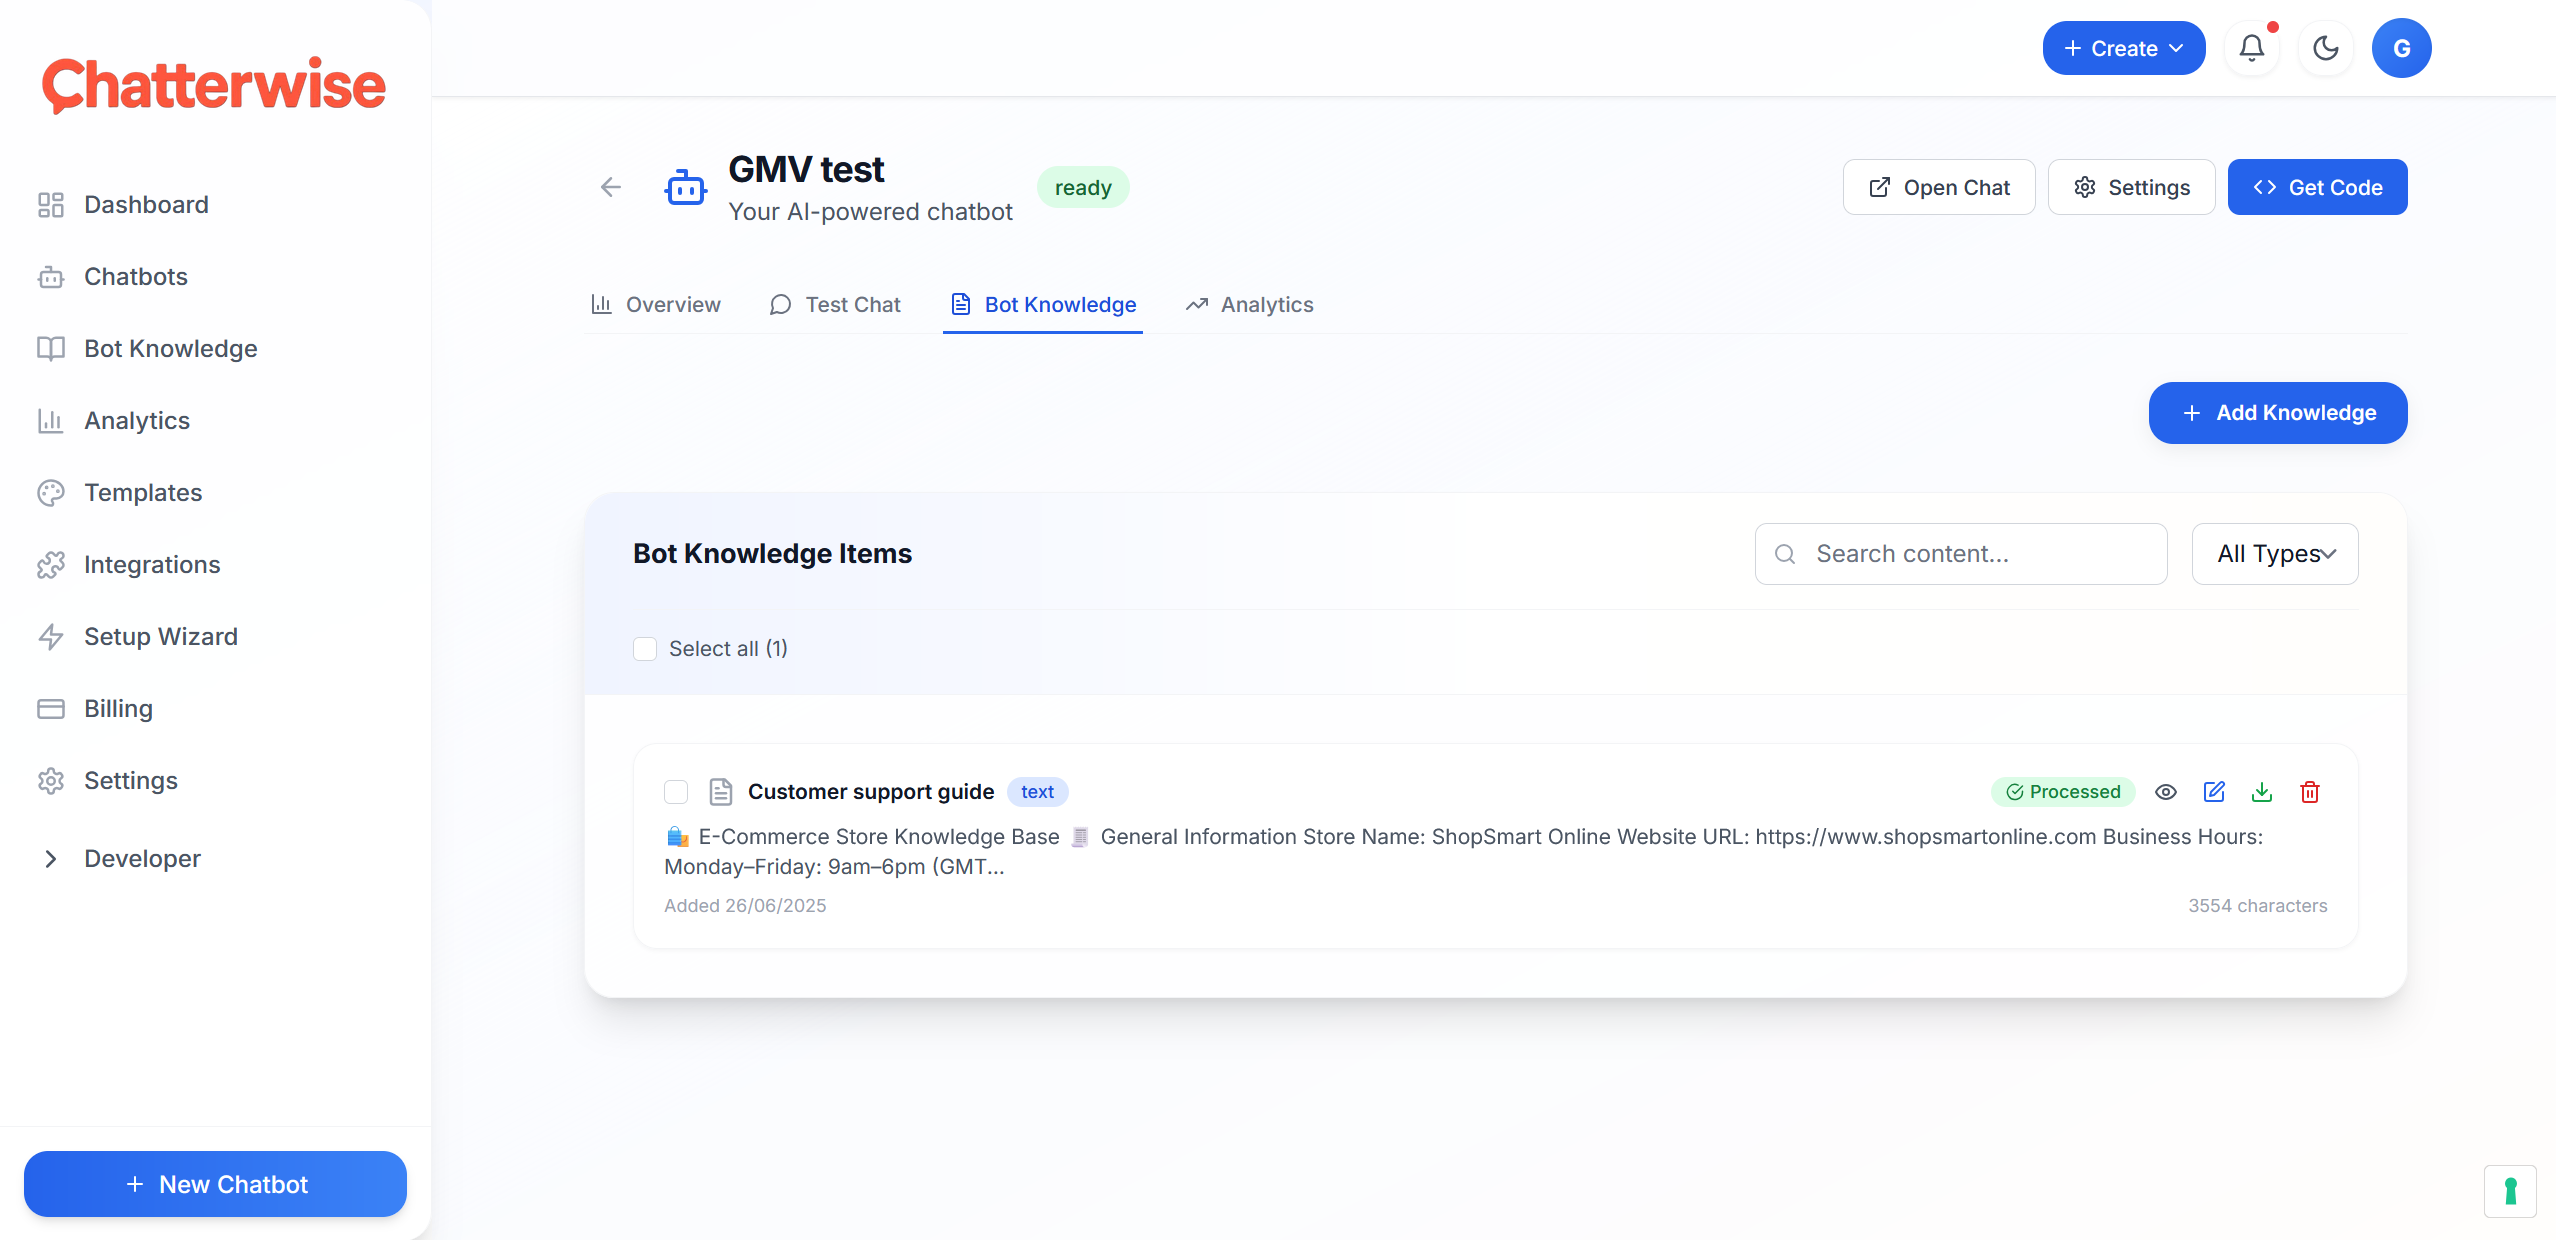
Task: Toggle dark mode moon icon
Action: coord(2325,48)
